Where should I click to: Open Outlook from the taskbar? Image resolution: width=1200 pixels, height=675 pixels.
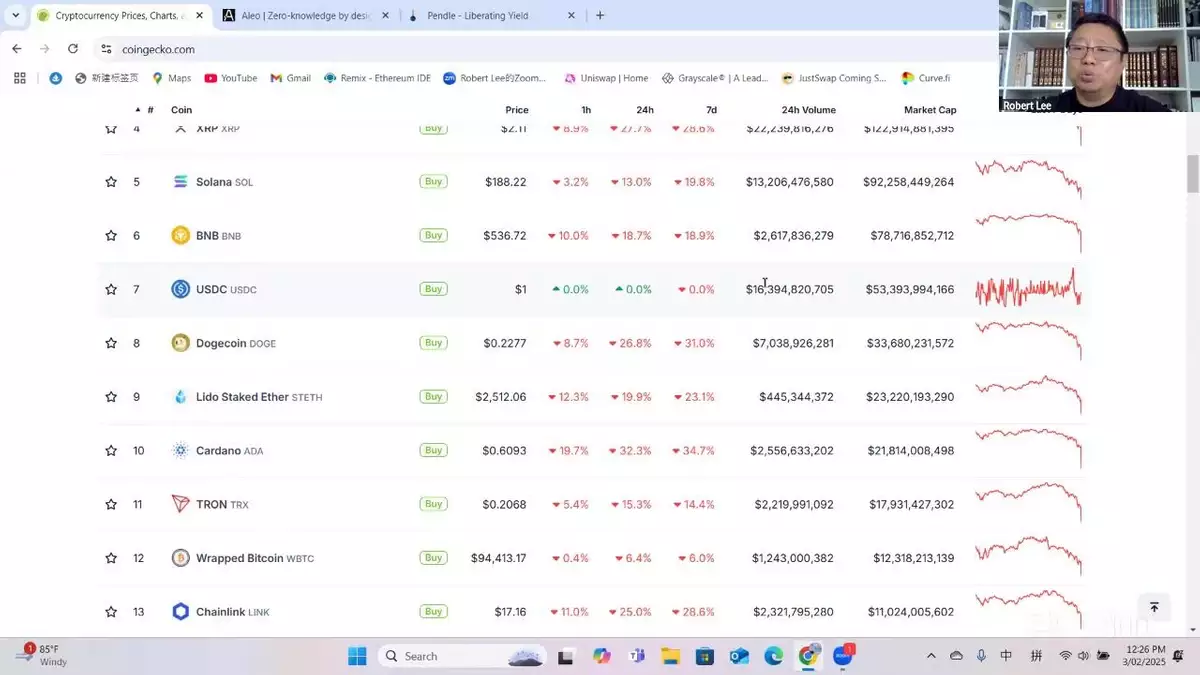tap(739, 656)
